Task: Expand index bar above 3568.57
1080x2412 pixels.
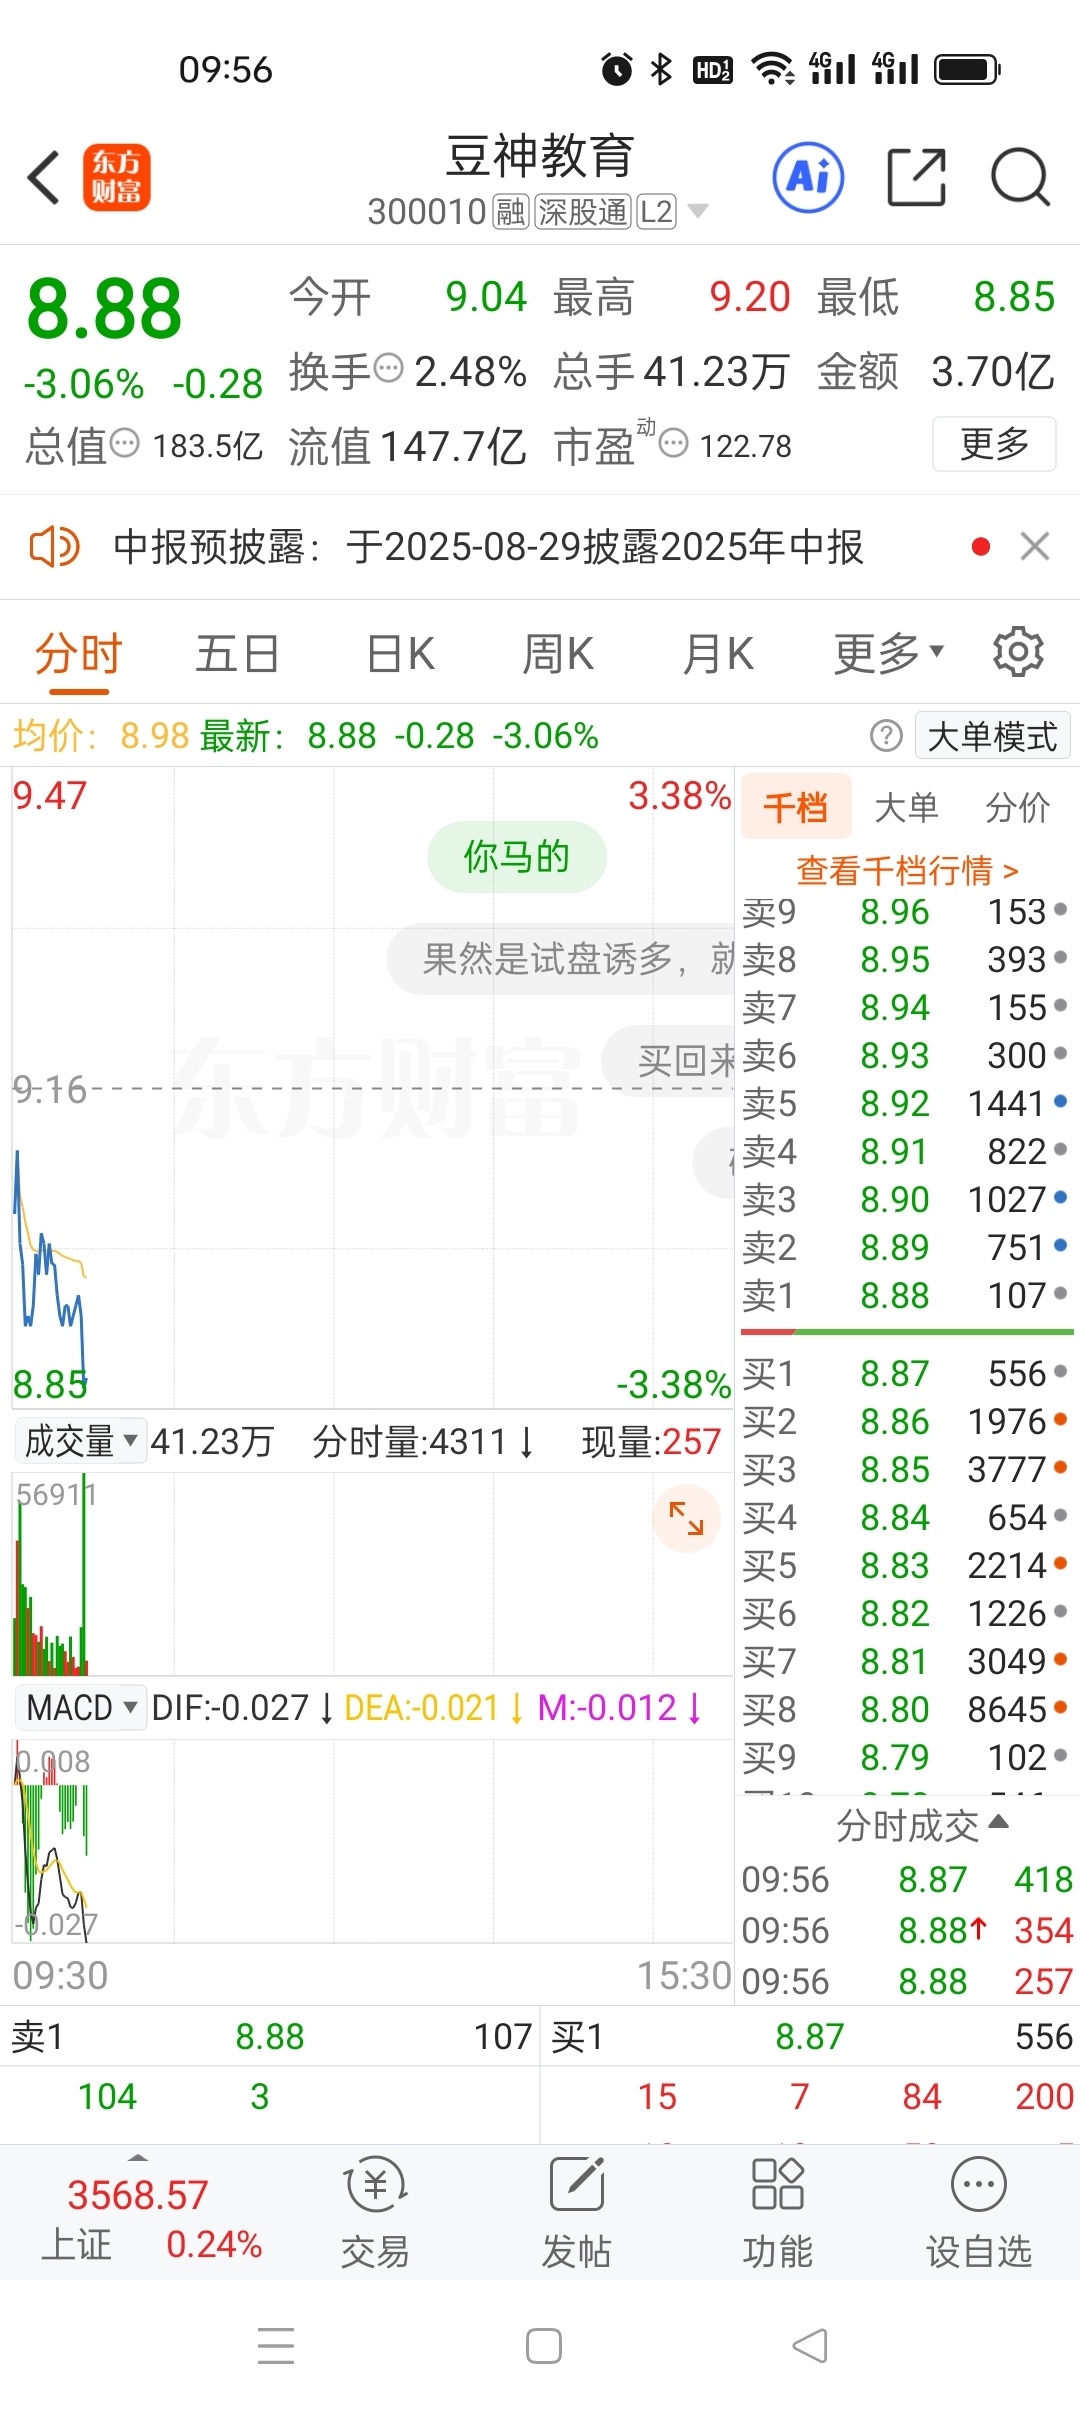Action: (x=138, y=2158)
